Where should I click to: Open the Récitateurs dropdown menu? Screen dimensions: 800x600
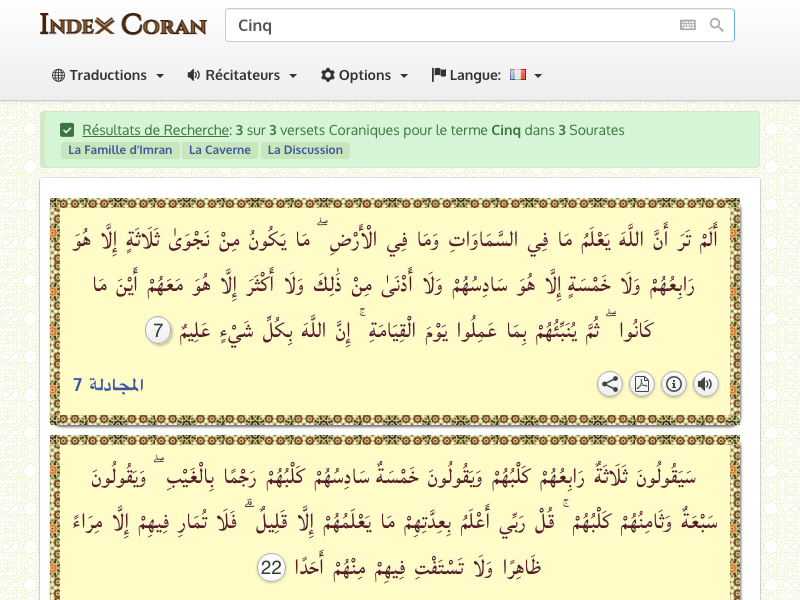click(242, 75)
